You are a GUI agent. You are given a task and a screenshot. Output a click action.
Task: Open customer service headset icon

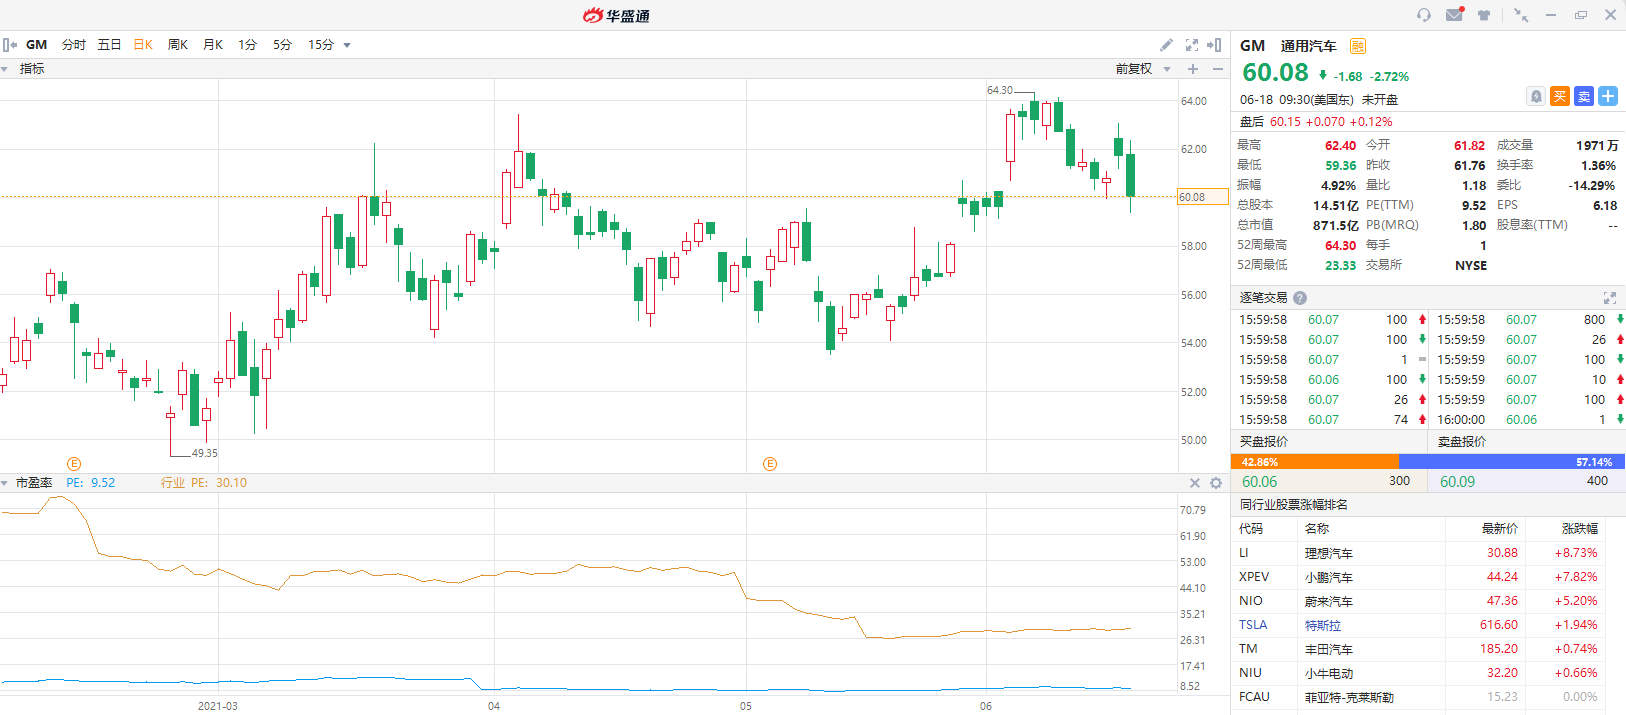coord(1424,15)
